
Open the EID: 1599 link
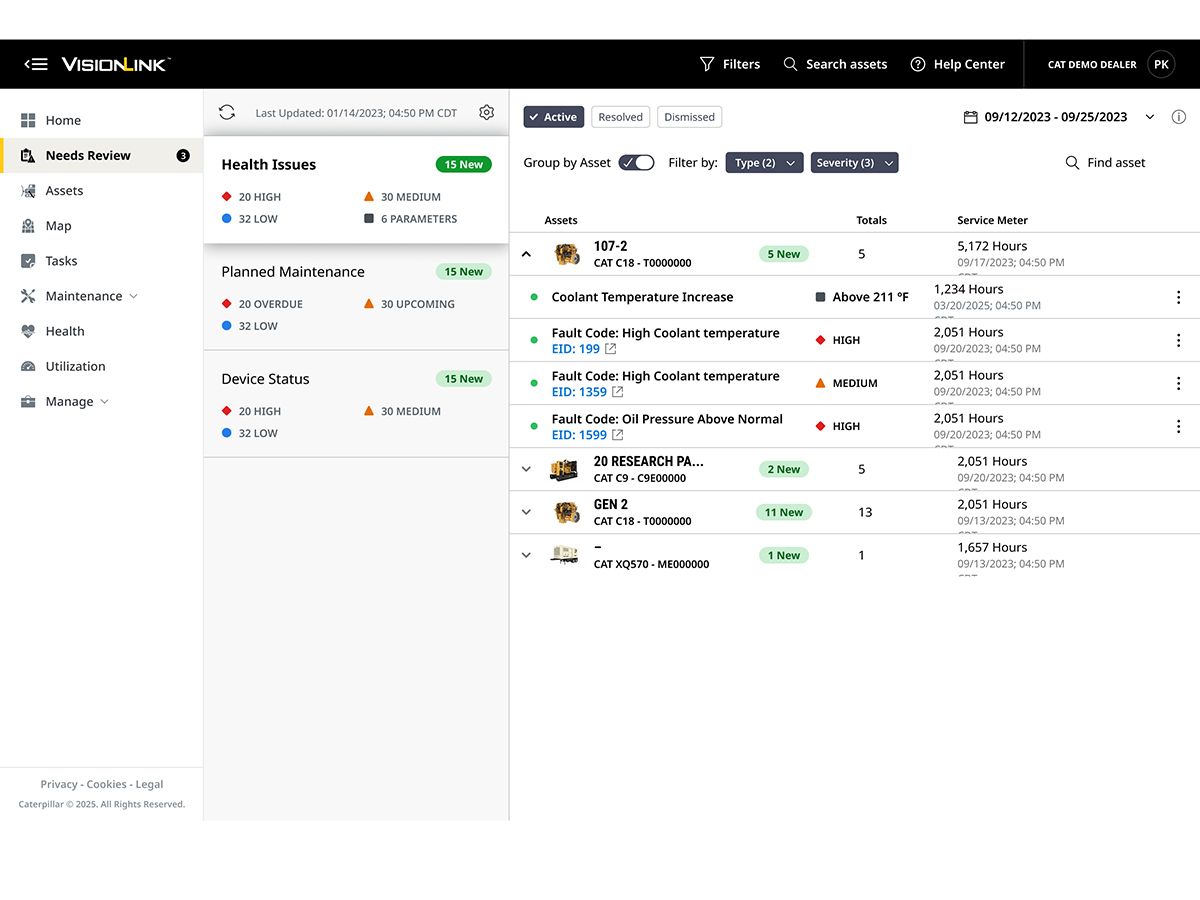coord(579,435)
